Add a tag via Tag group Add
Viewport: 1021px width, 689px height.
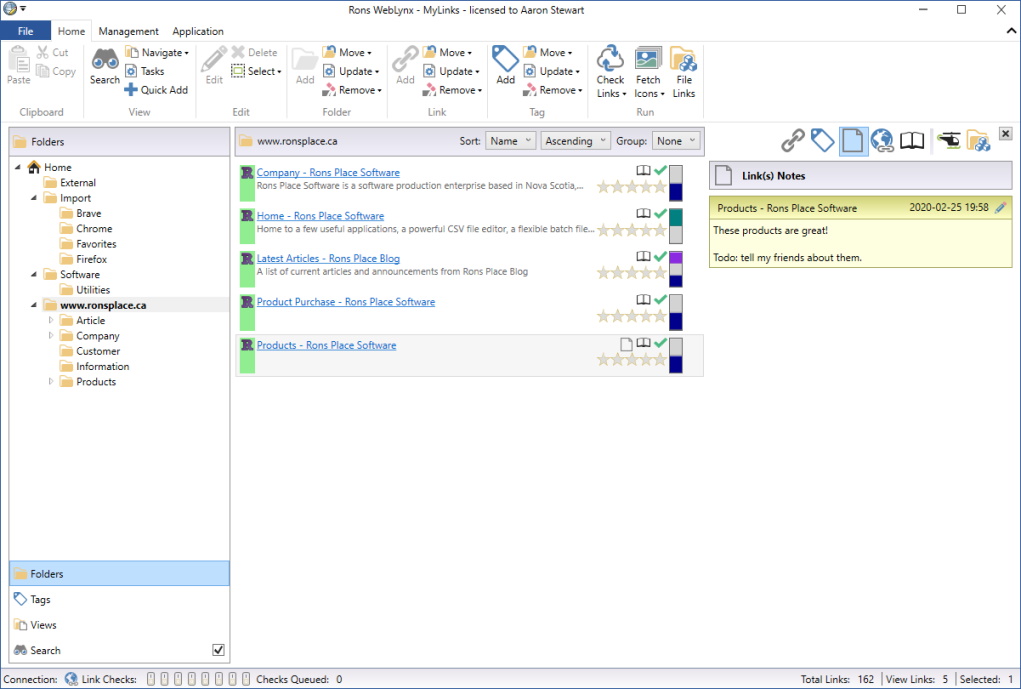[x=505, y=65]
